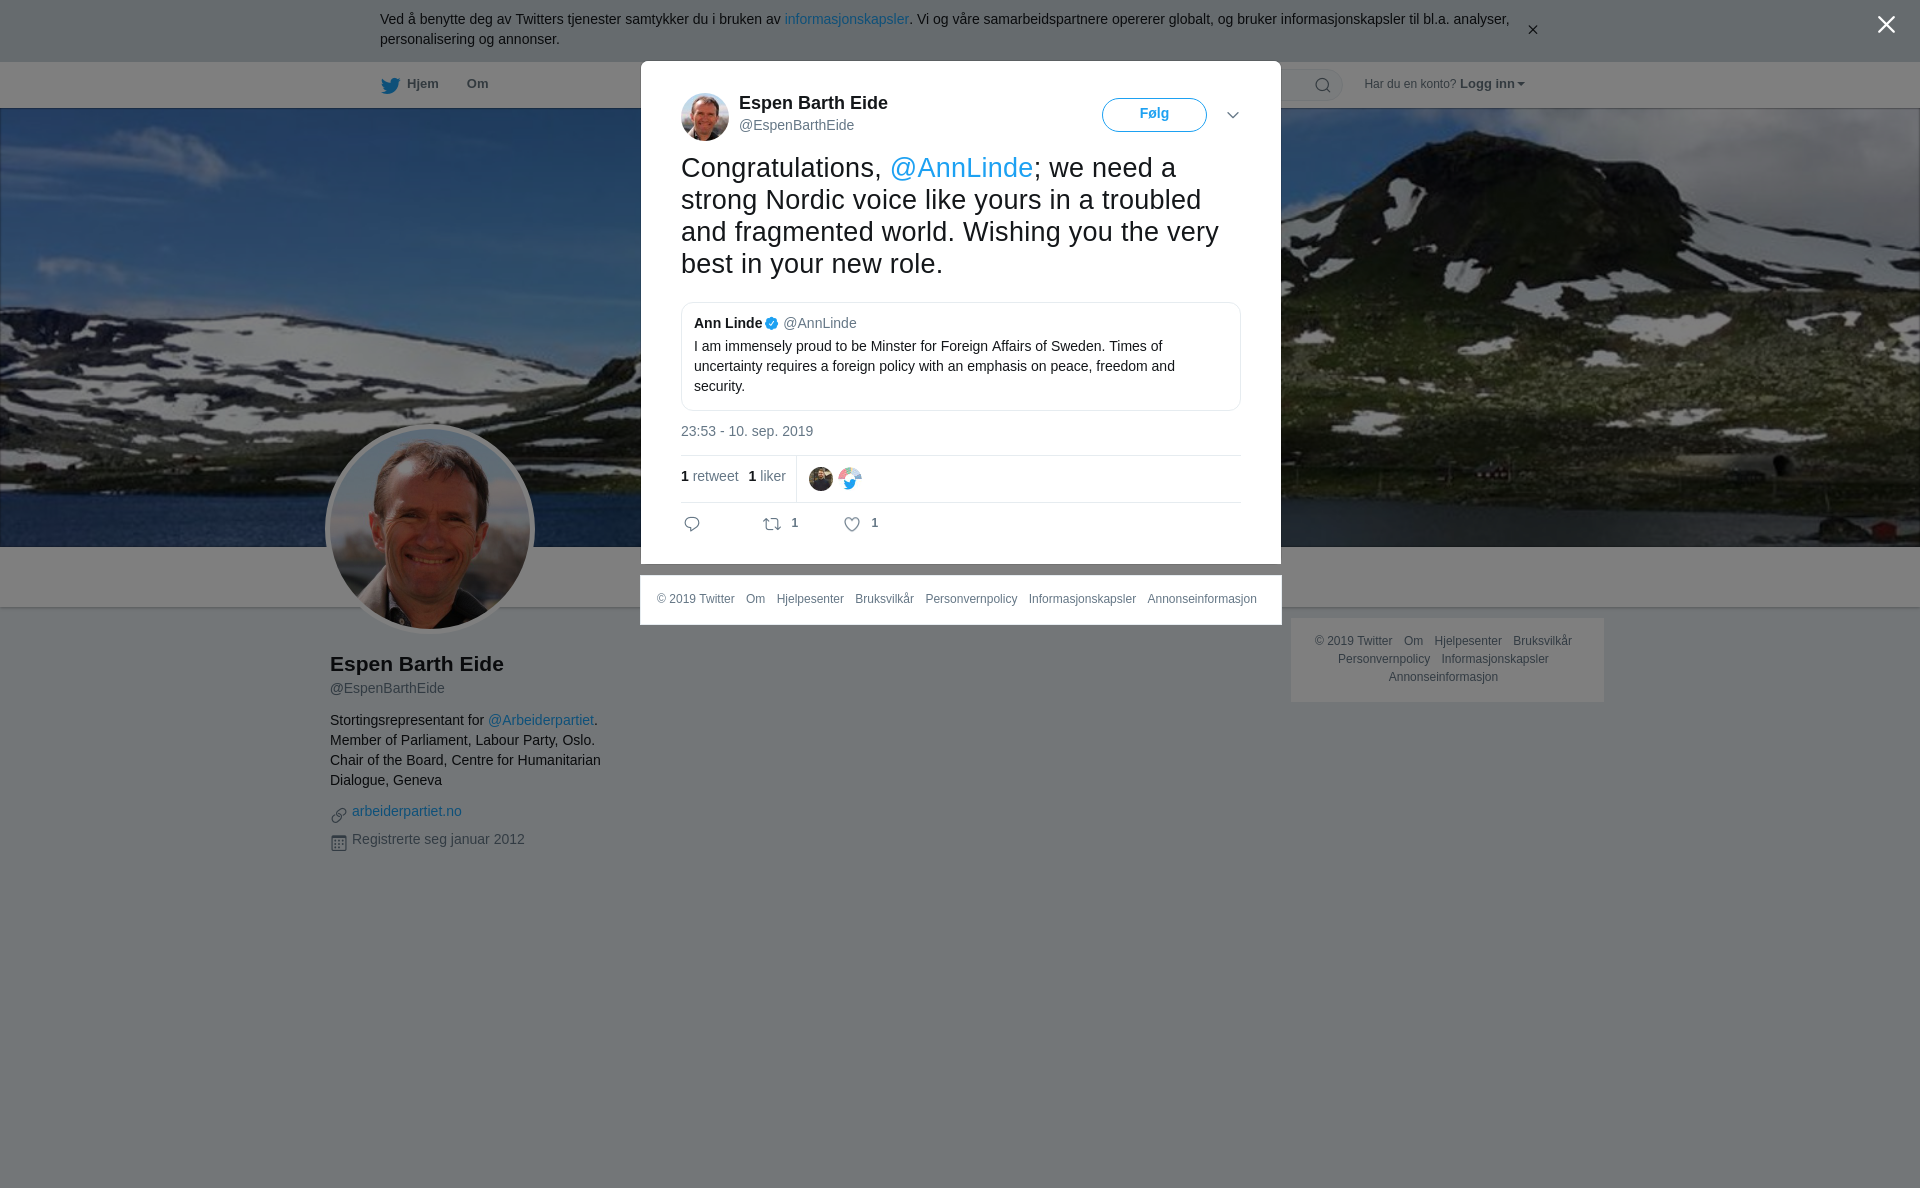This screenshot has width=1920, height=1188.
Task: Like the tweet with heart icon
Action: pos(852,524)
